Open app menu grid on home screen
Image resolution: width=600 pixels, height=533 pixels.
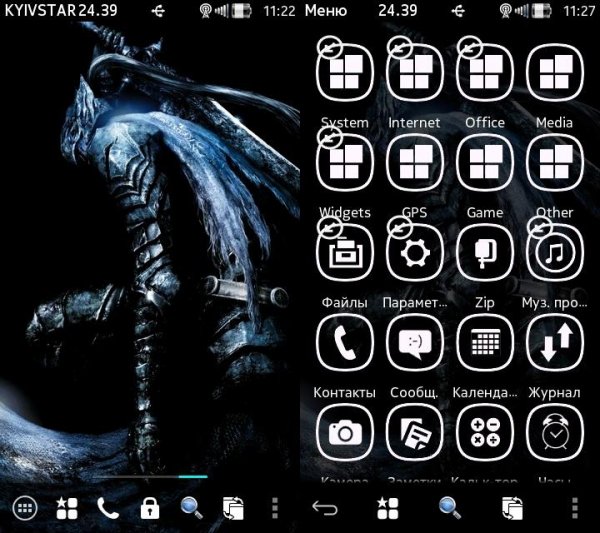(x=25, y=508)
